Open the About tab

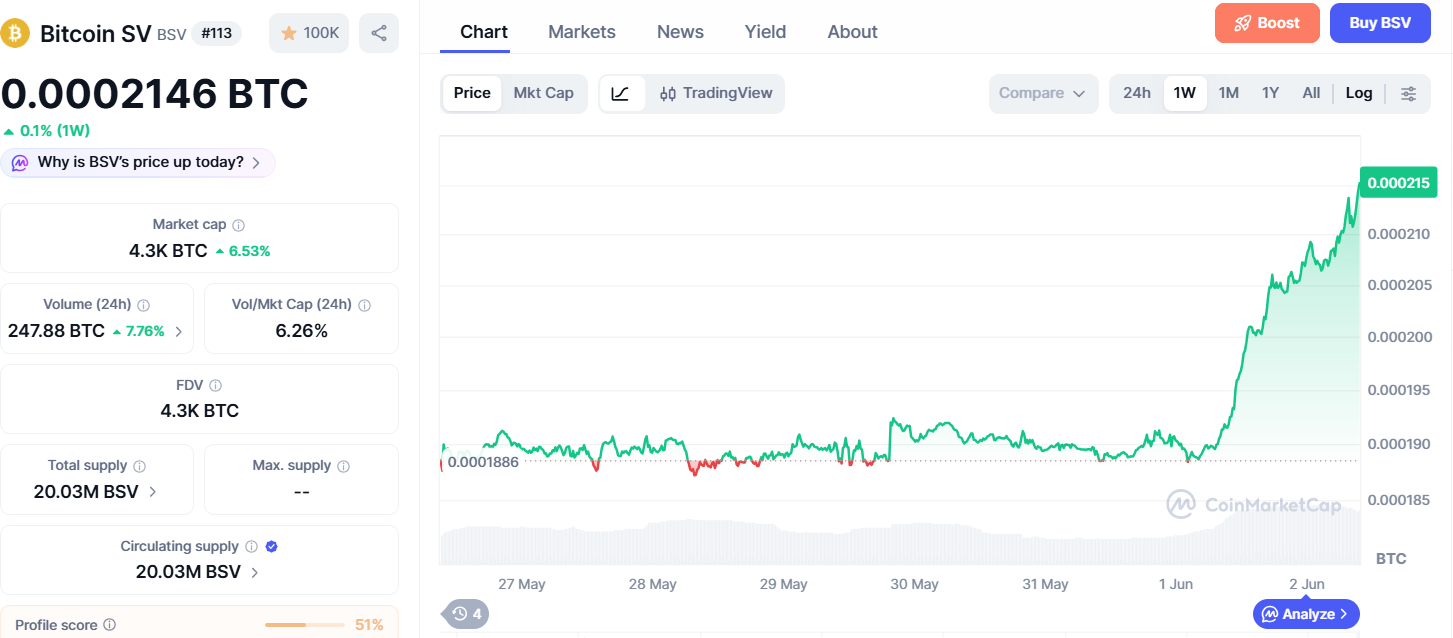853,32
